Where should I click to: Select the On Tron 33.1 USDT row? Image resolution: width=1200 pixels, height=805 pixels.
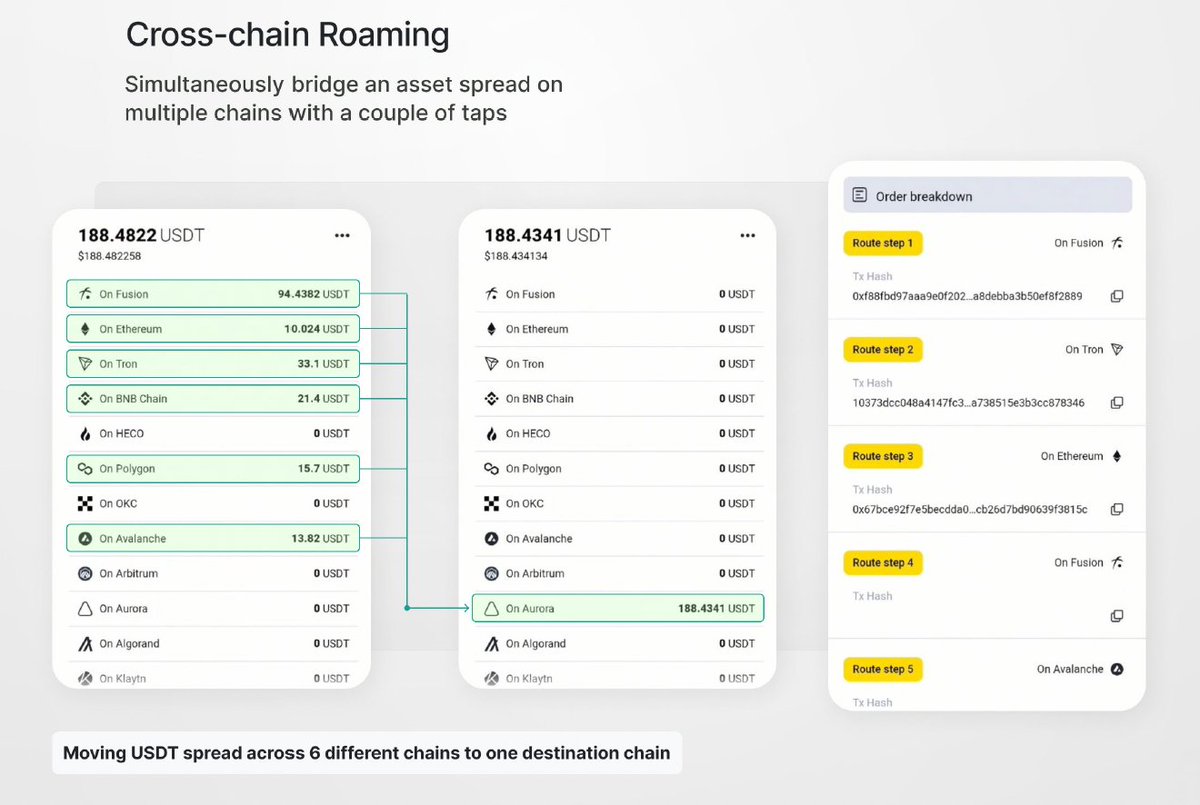coord(213,364)
